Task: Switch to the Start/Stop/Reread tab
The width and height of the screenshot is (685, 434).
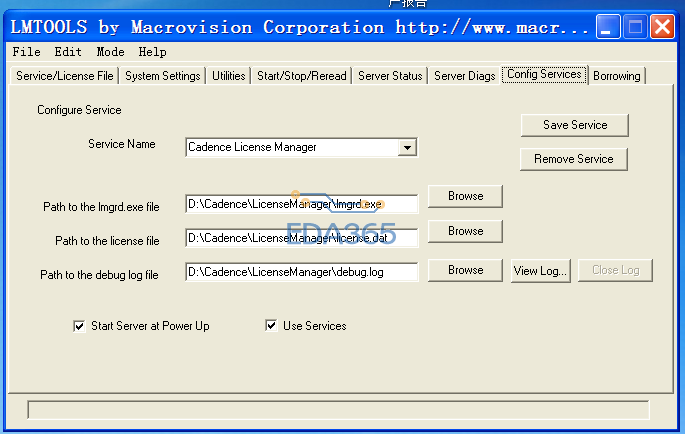Action: click(x=302, y=76)
